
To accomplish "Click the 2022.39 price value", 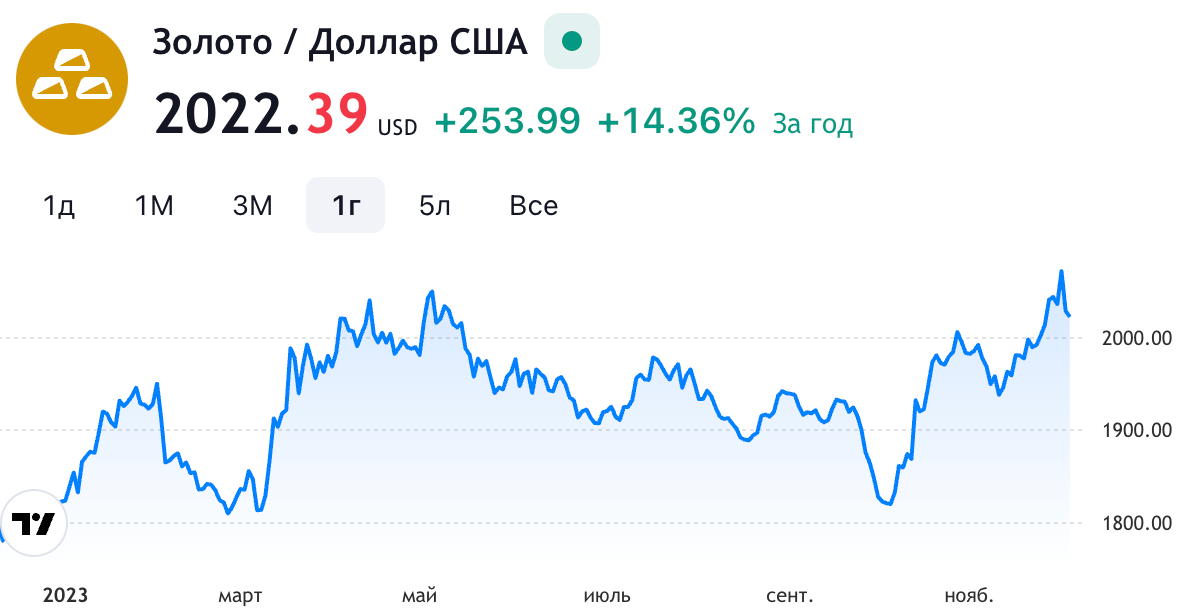I will click(260, 115).
